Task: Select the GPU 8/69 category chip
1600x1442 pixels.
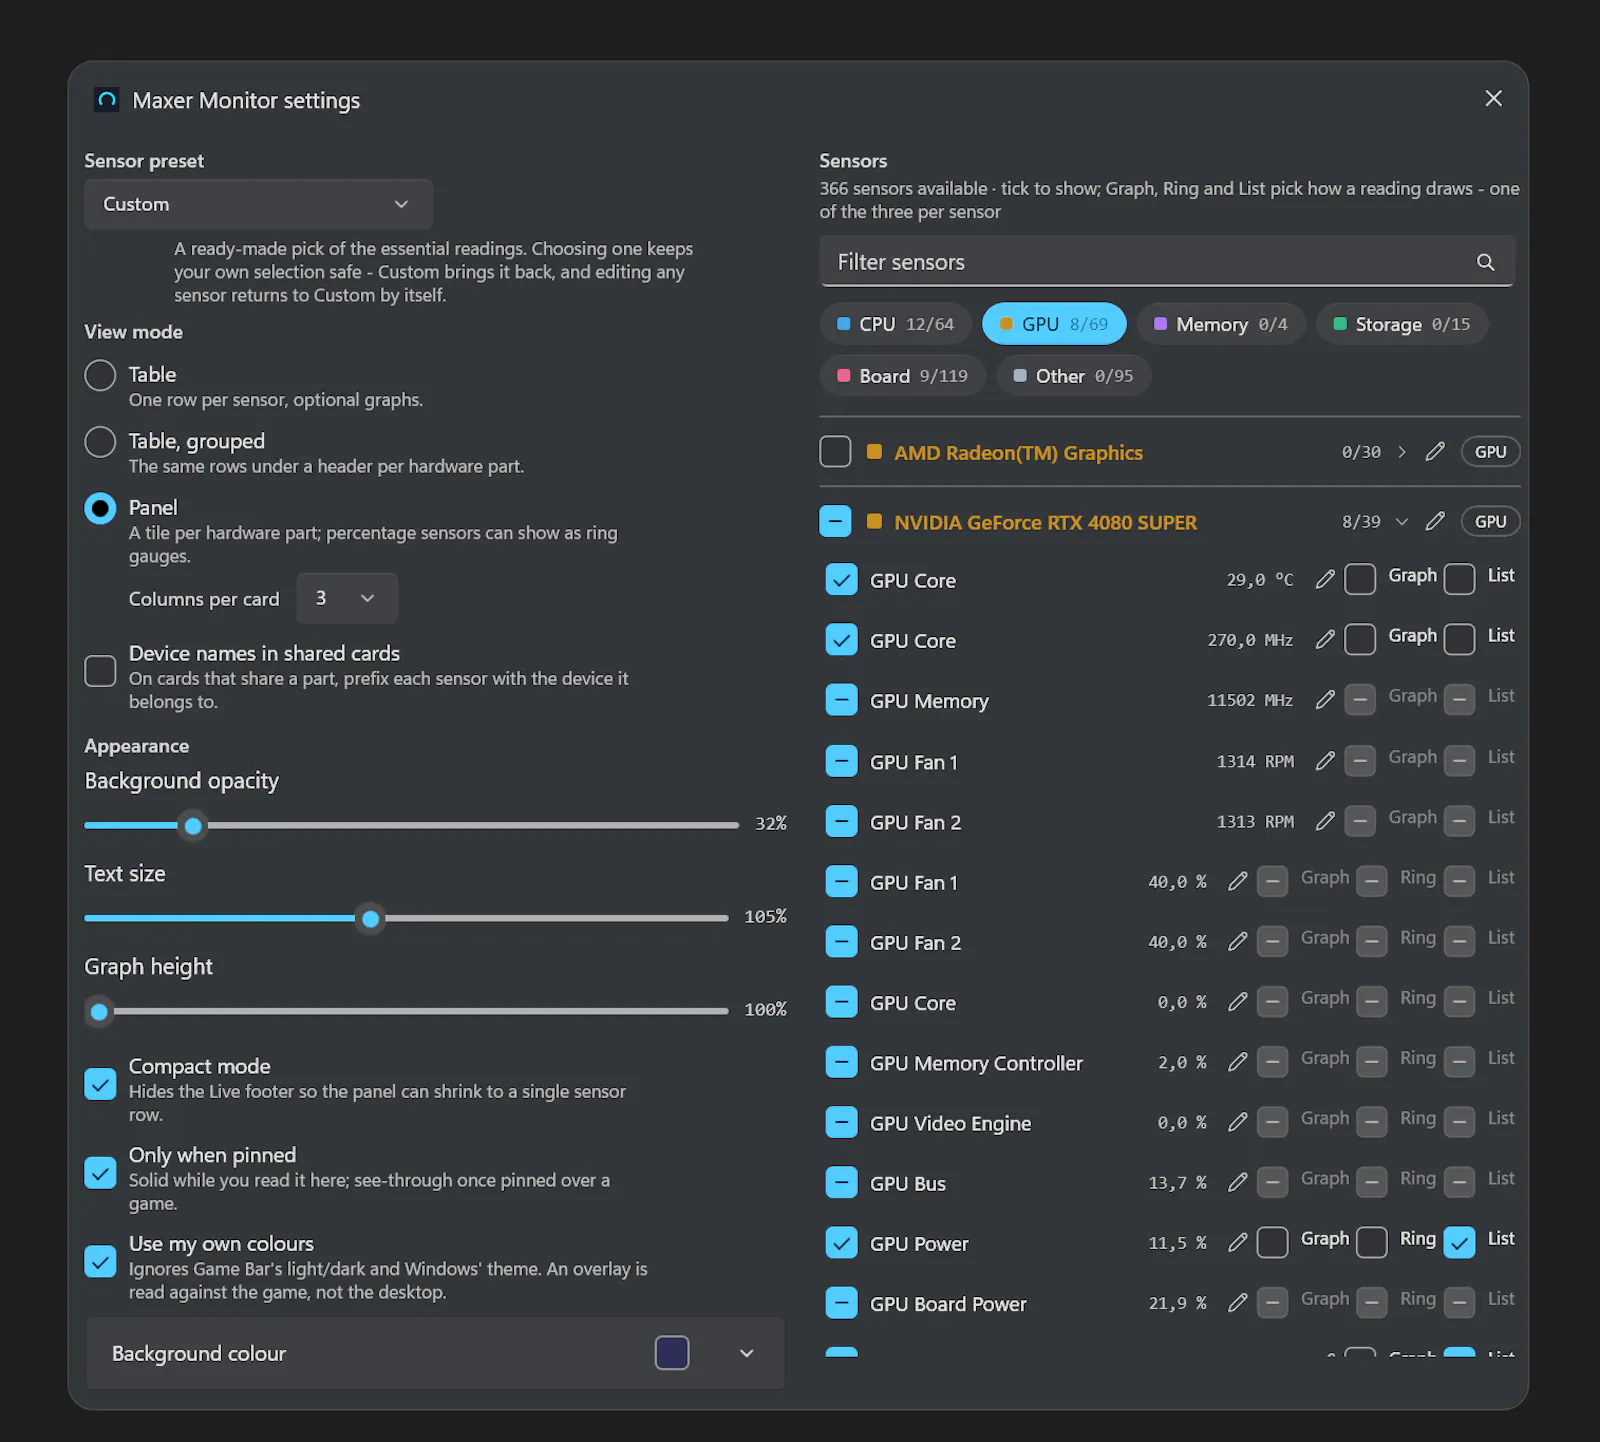Action: (x=1054, y=324)
